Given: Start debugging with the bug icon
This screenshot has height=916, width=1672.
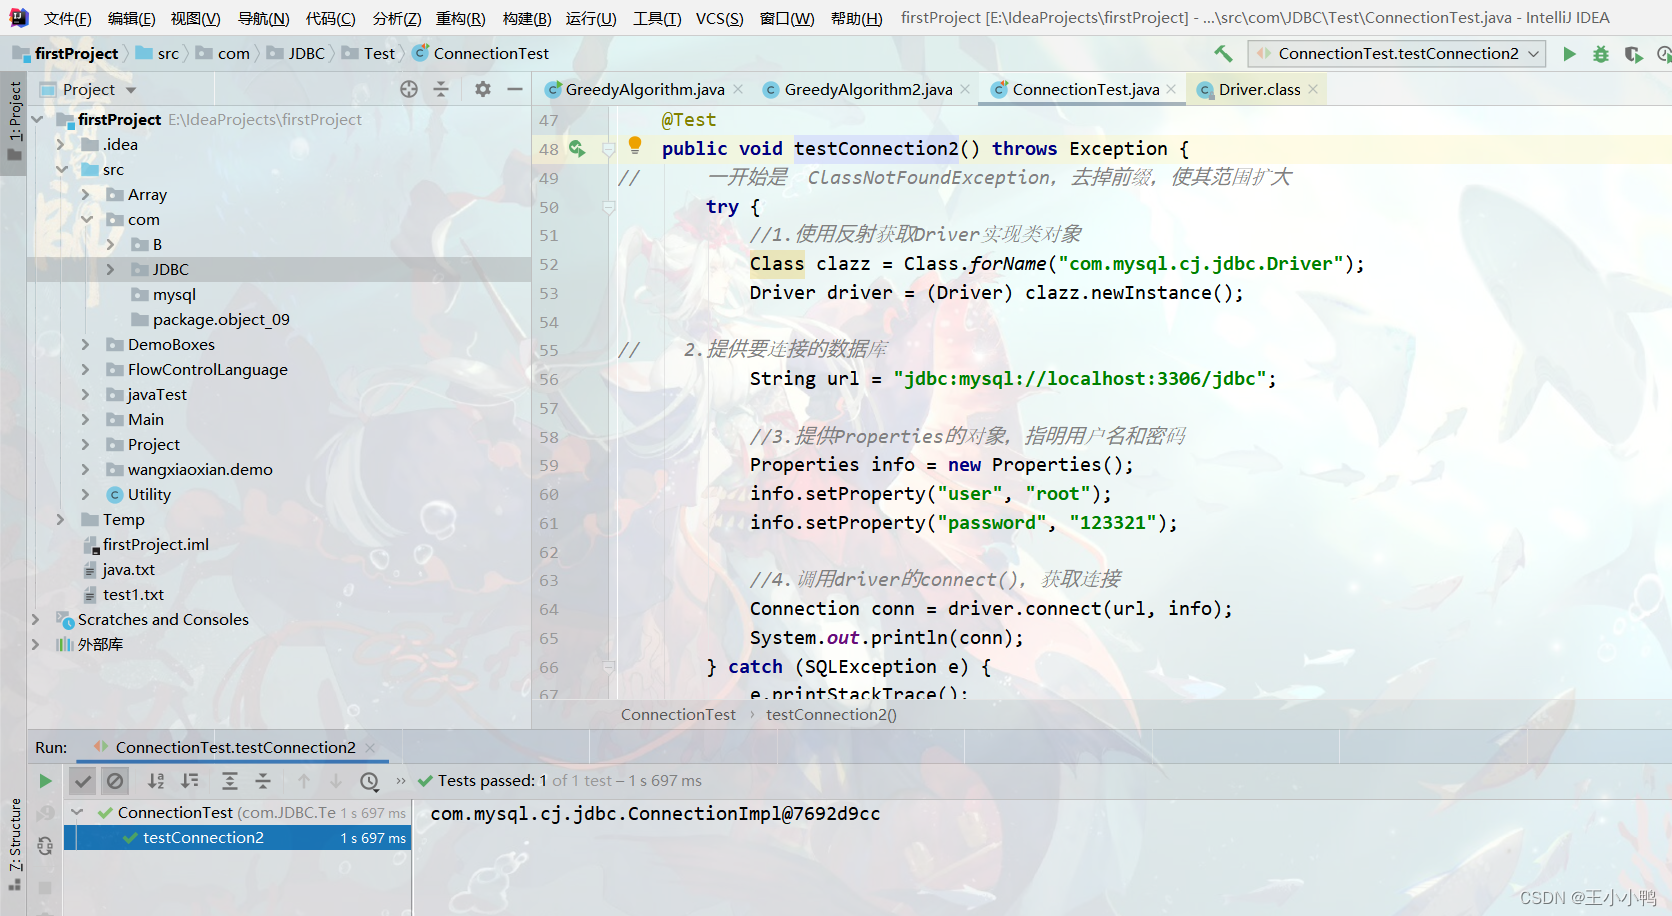Looking at the screenshot, I should click(x=1601, y=54).
